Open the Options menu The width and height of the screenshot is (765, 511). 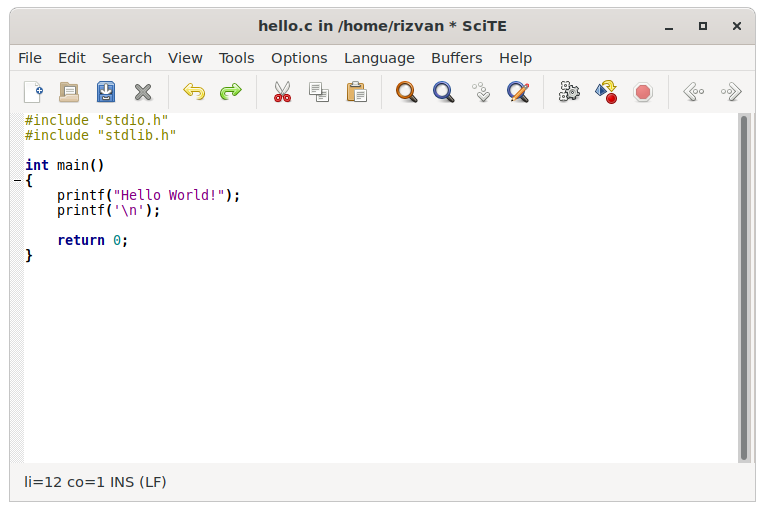coord(299,58)
